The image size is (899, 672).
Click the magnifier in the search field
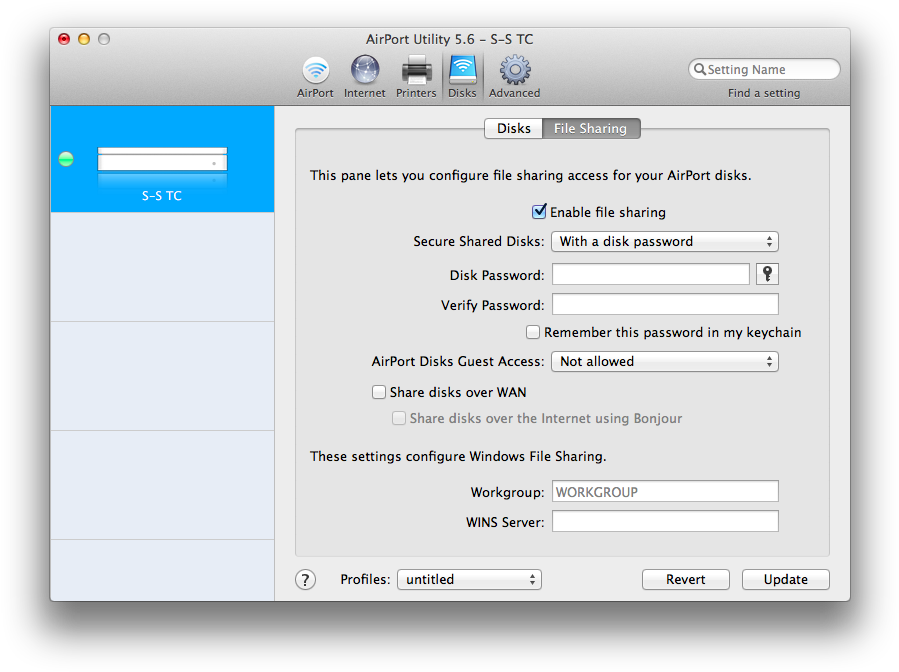699,69
